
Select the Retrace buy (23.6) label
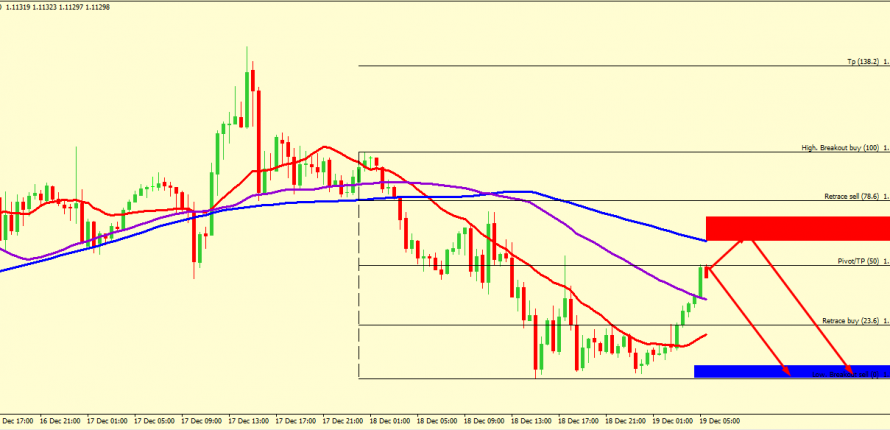click(849, 320)
